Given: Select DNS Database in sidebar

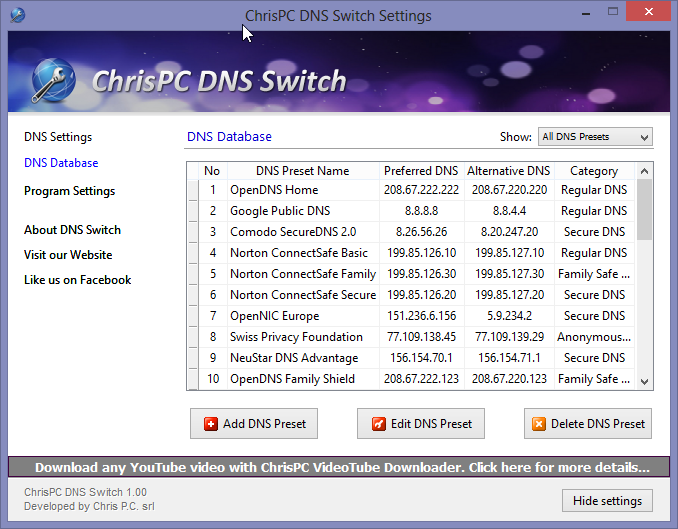Looking at the screenshot, I should 61,163.
